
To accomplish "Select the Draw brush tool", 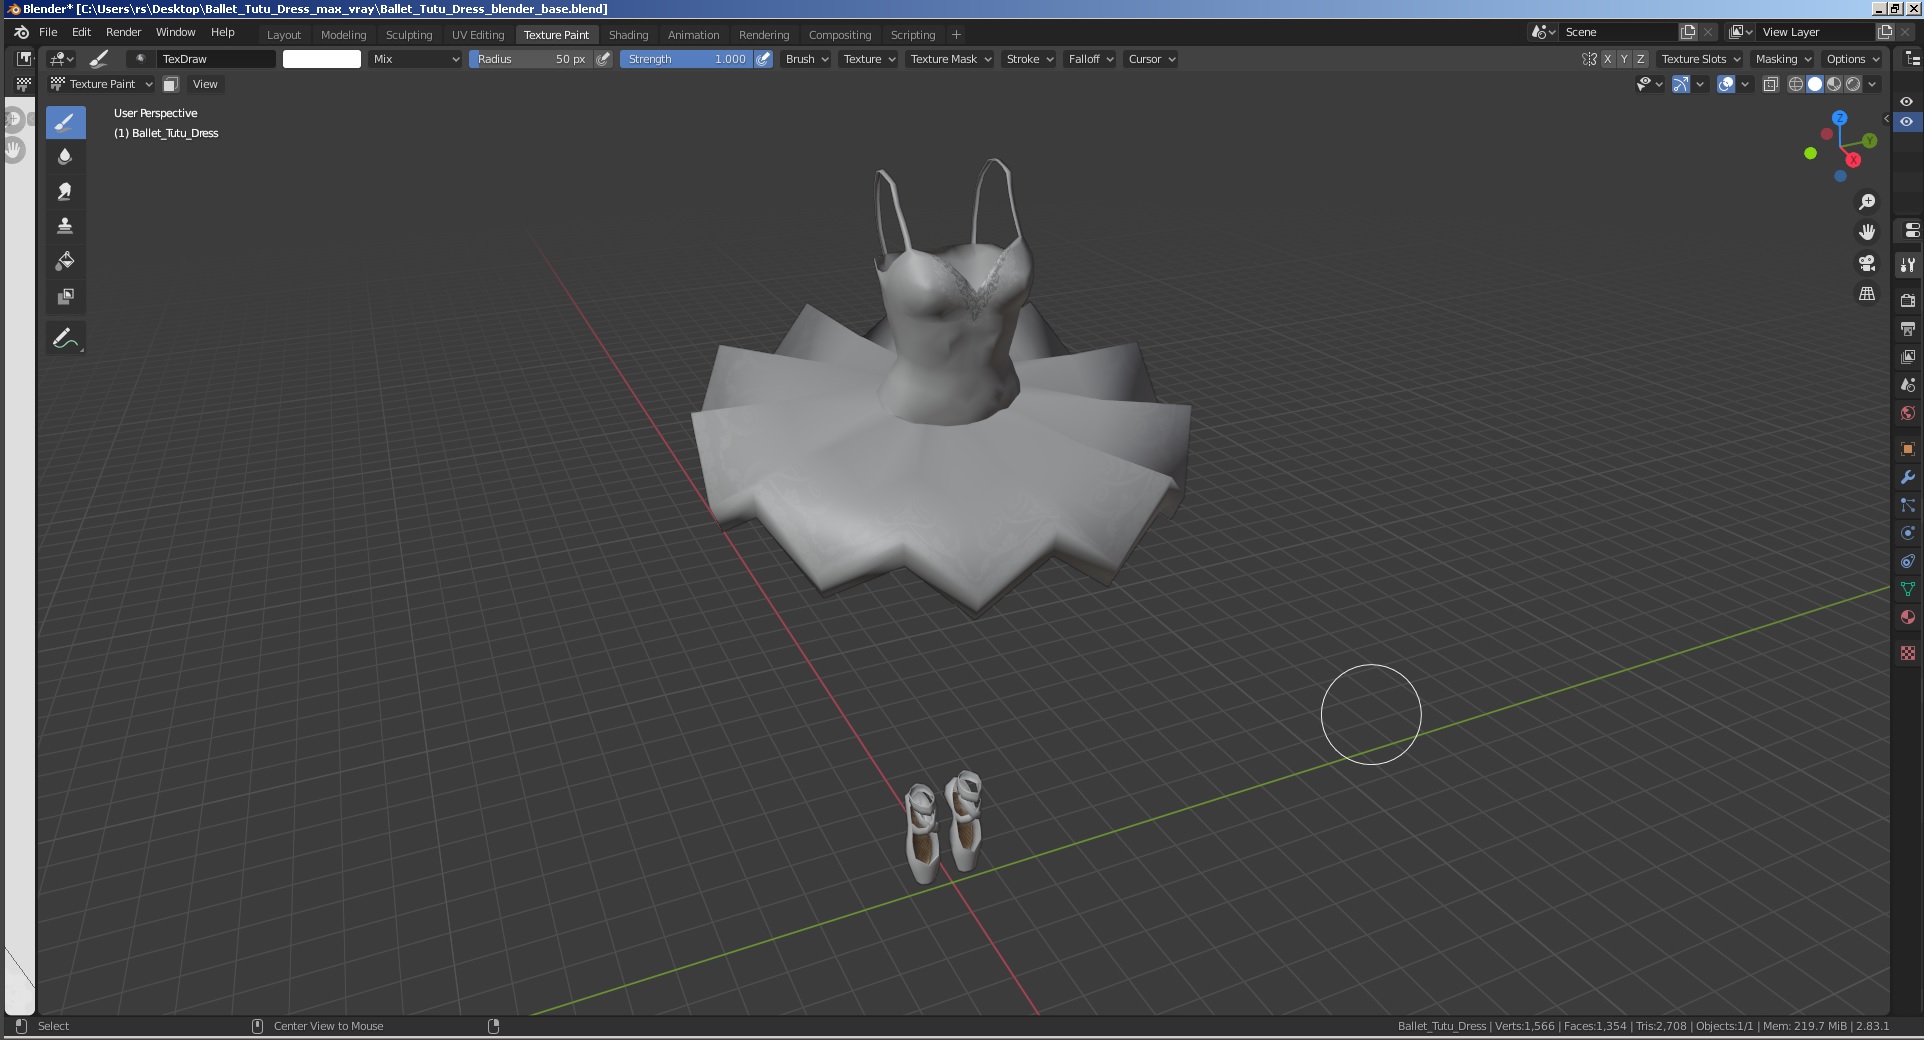I will [65, 123].
